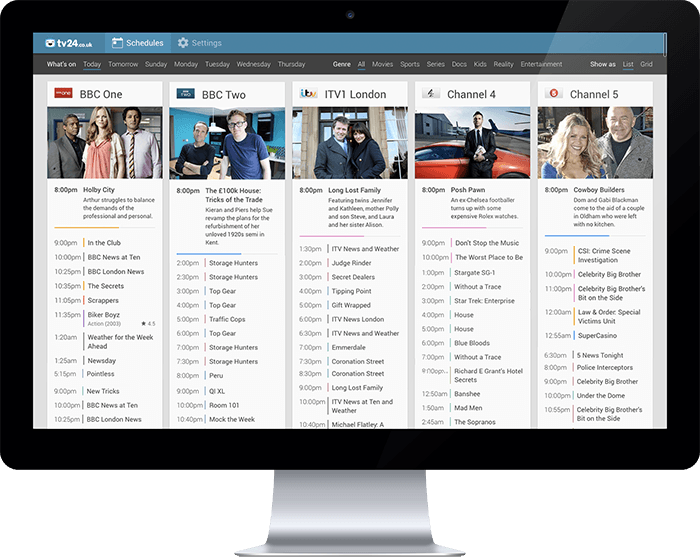Filter genre by Series
The width and height of the screenshot is (700, 560).
pos(435,64)
